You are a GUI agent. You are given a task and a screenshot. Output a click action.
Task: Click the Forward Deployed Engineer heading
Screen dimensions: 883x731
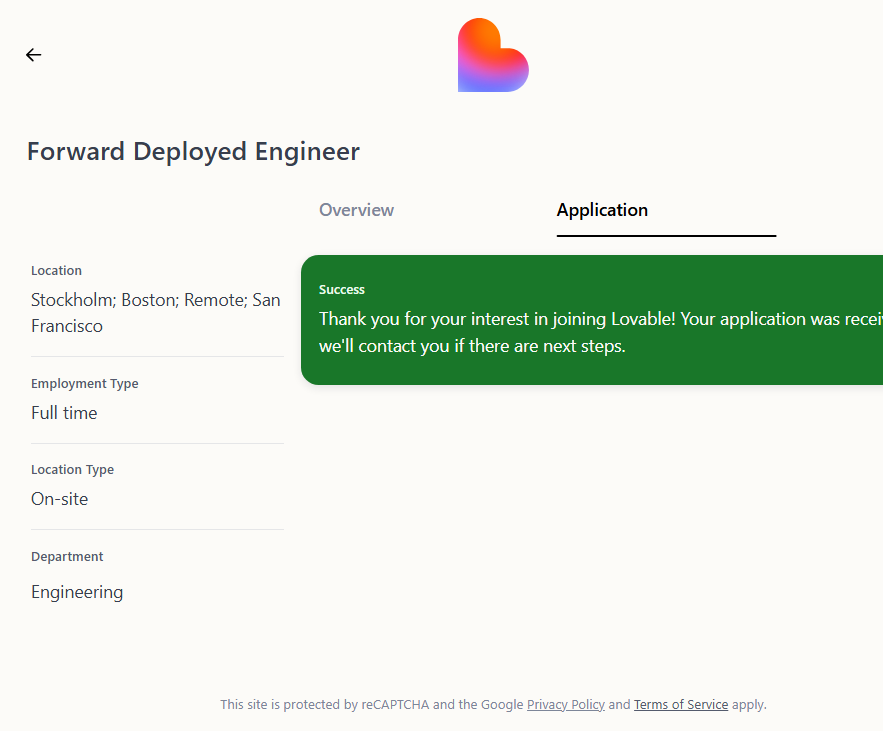coord(193,151)
